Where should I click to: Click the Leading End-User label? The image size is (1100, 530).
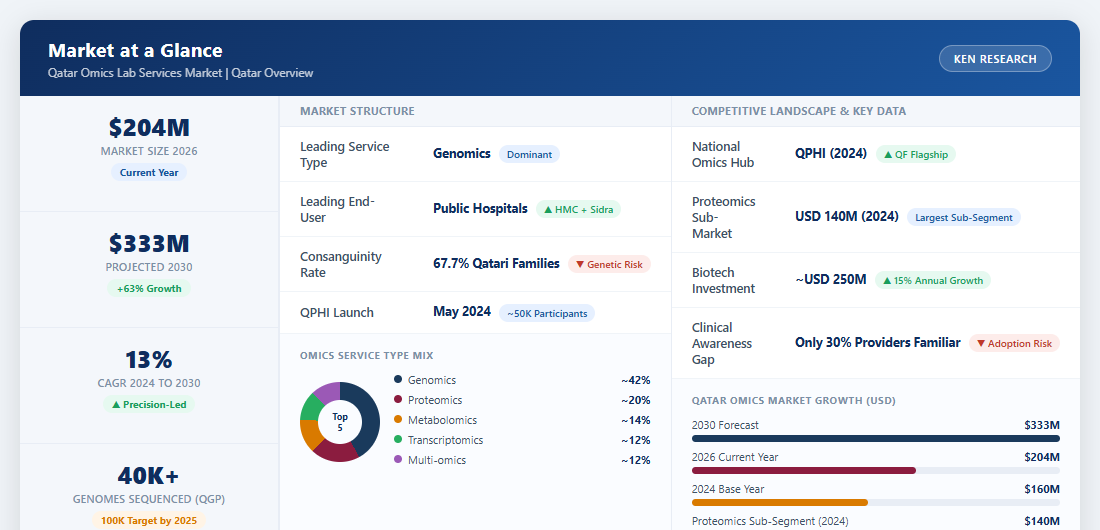pyautogui.click(x=337, y=209)
